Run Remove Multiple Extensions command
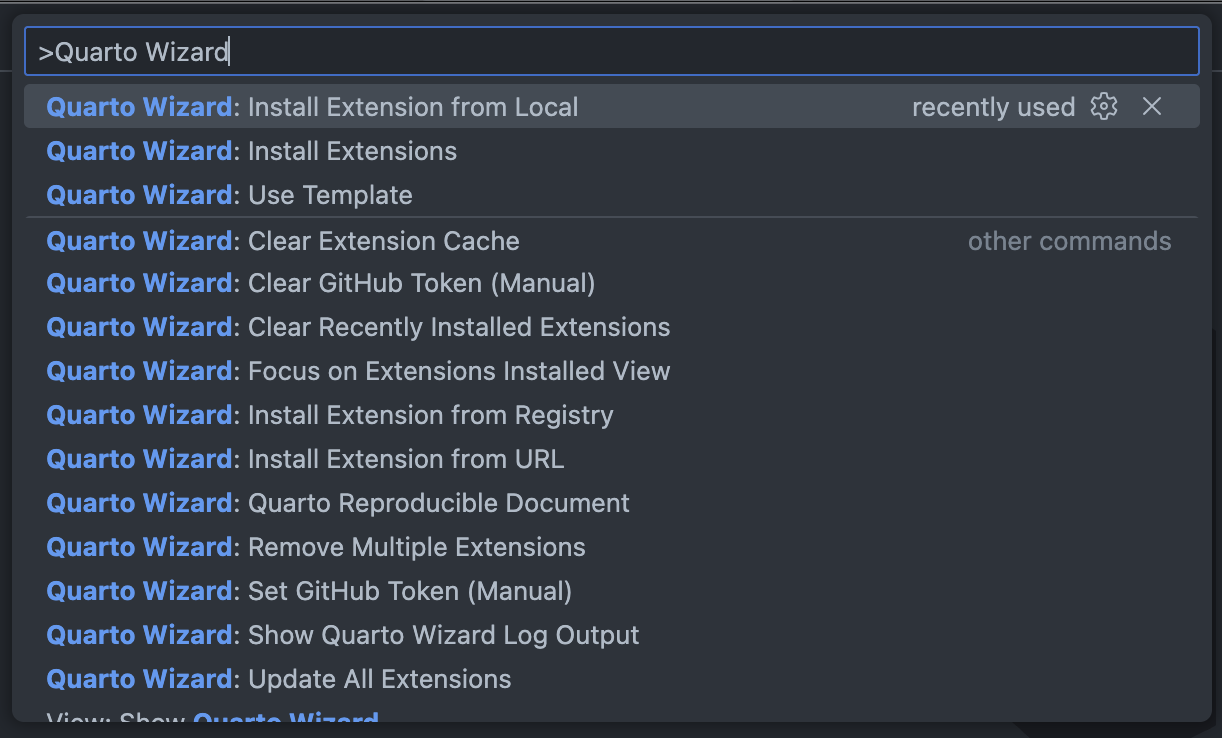Image resolution: width=1222 pixels, height=738 pixels. click(316, 547)
